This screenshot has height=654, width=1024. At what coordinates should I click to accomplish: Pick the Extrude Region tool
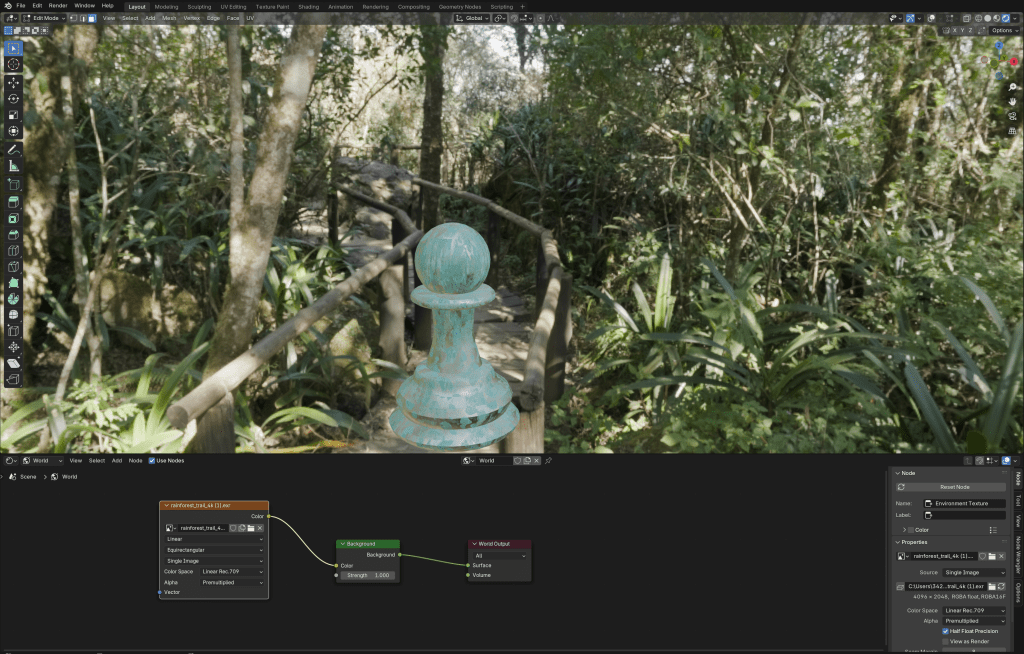(x=13, y=201)
